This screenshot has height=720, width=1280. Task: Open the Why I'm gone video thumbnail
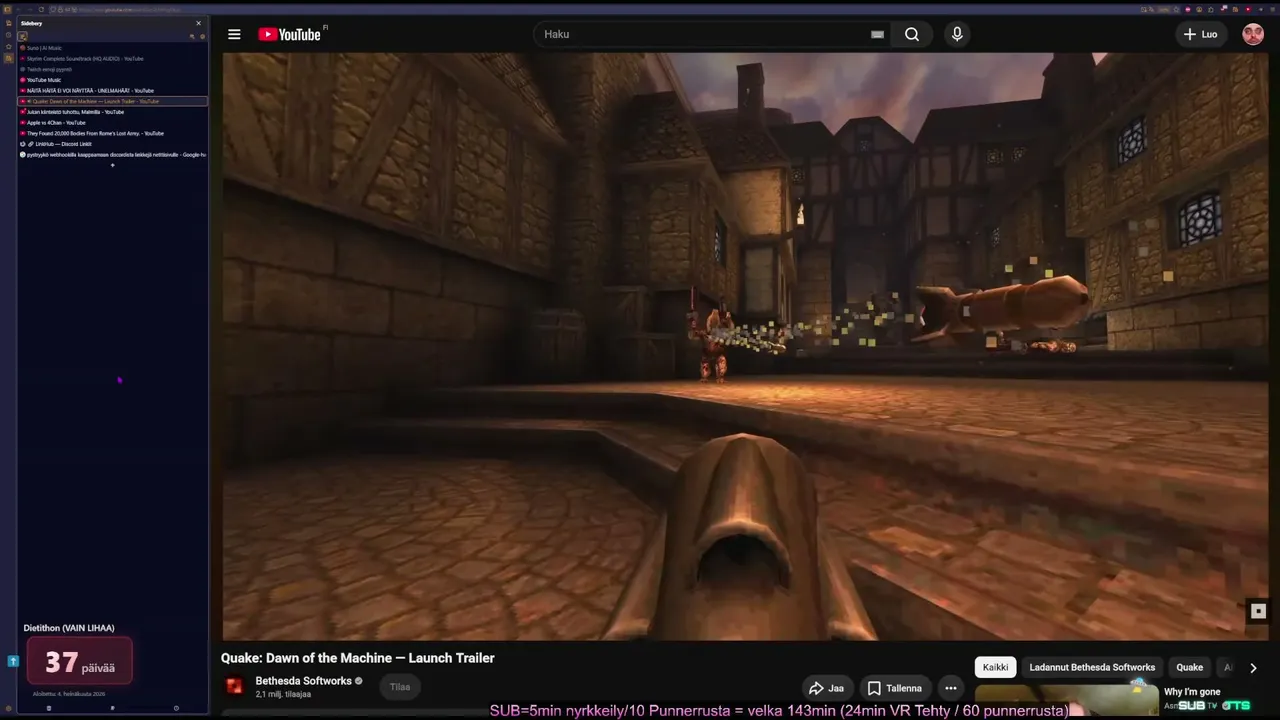tap(1067, 701)
